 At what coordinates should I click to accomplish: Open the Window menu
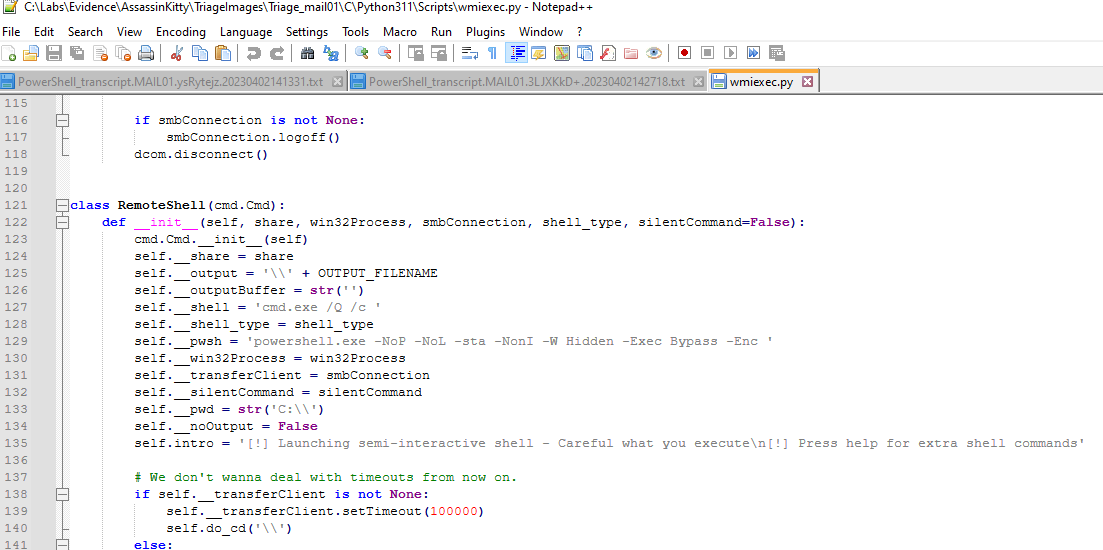point(541,32)
